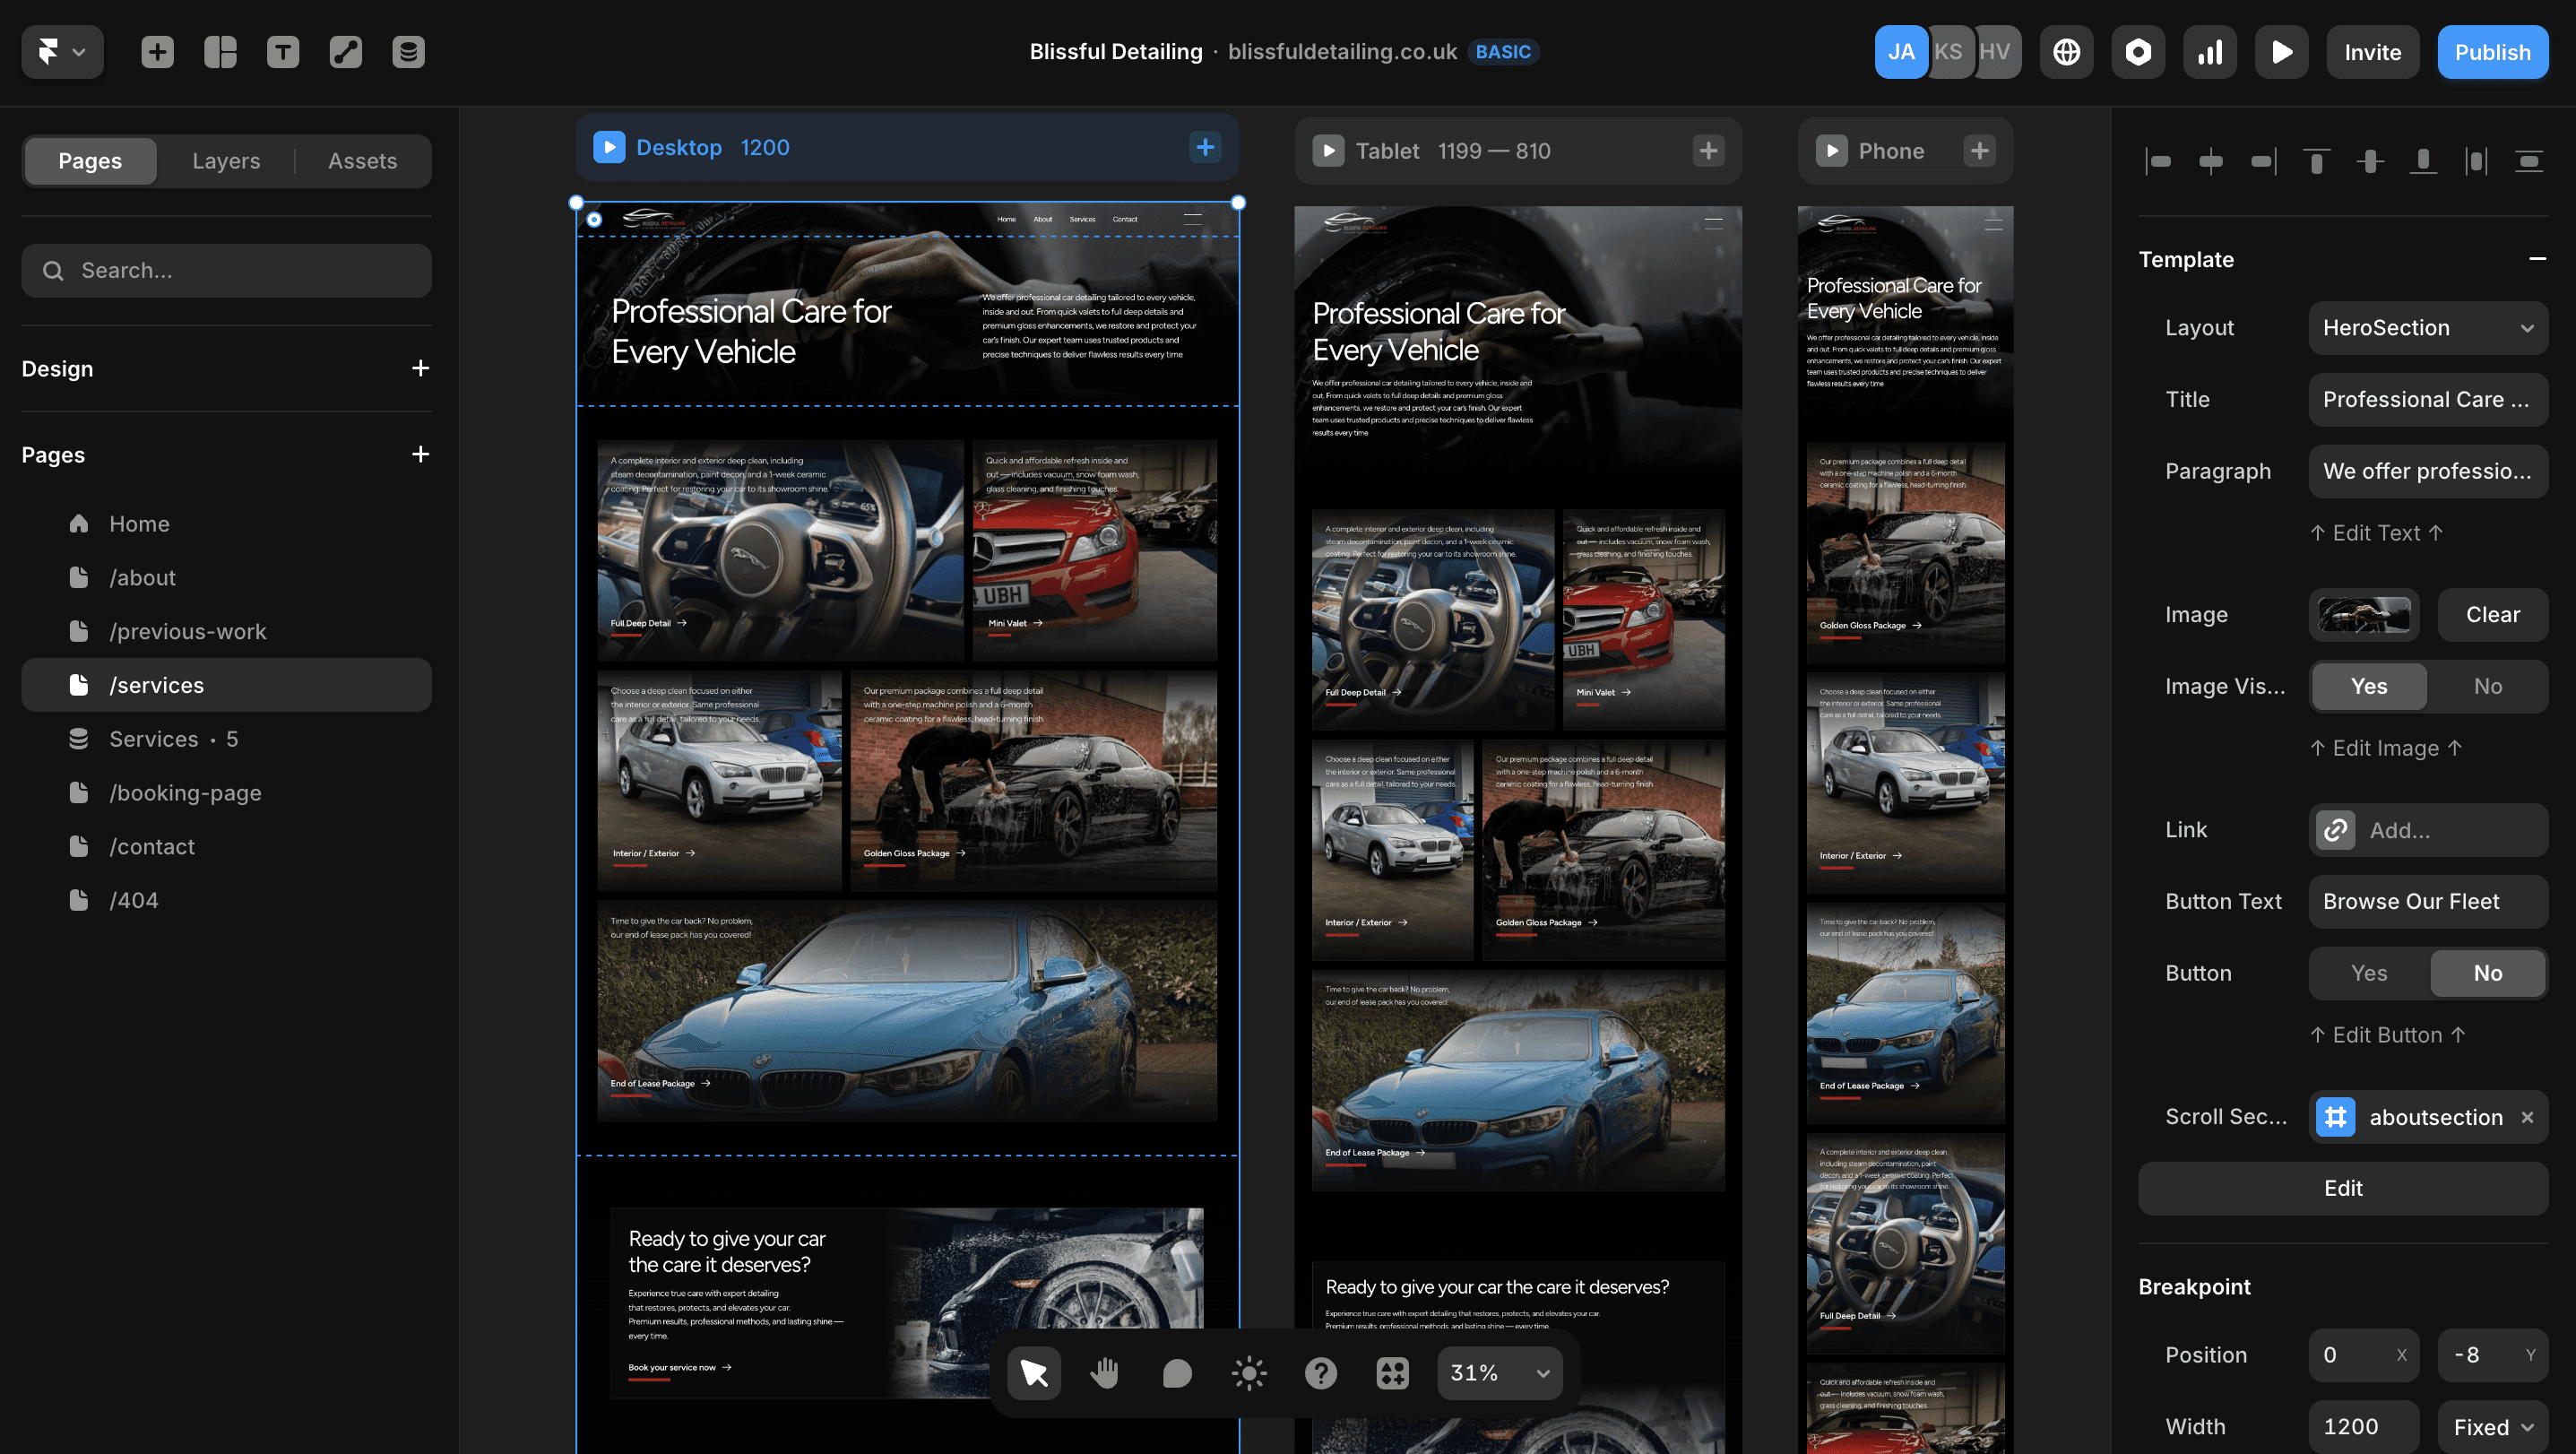Click the Publish button
Viewport: 2576px width, 1454px height.
pyautogui.click(x=2492, y=52)
